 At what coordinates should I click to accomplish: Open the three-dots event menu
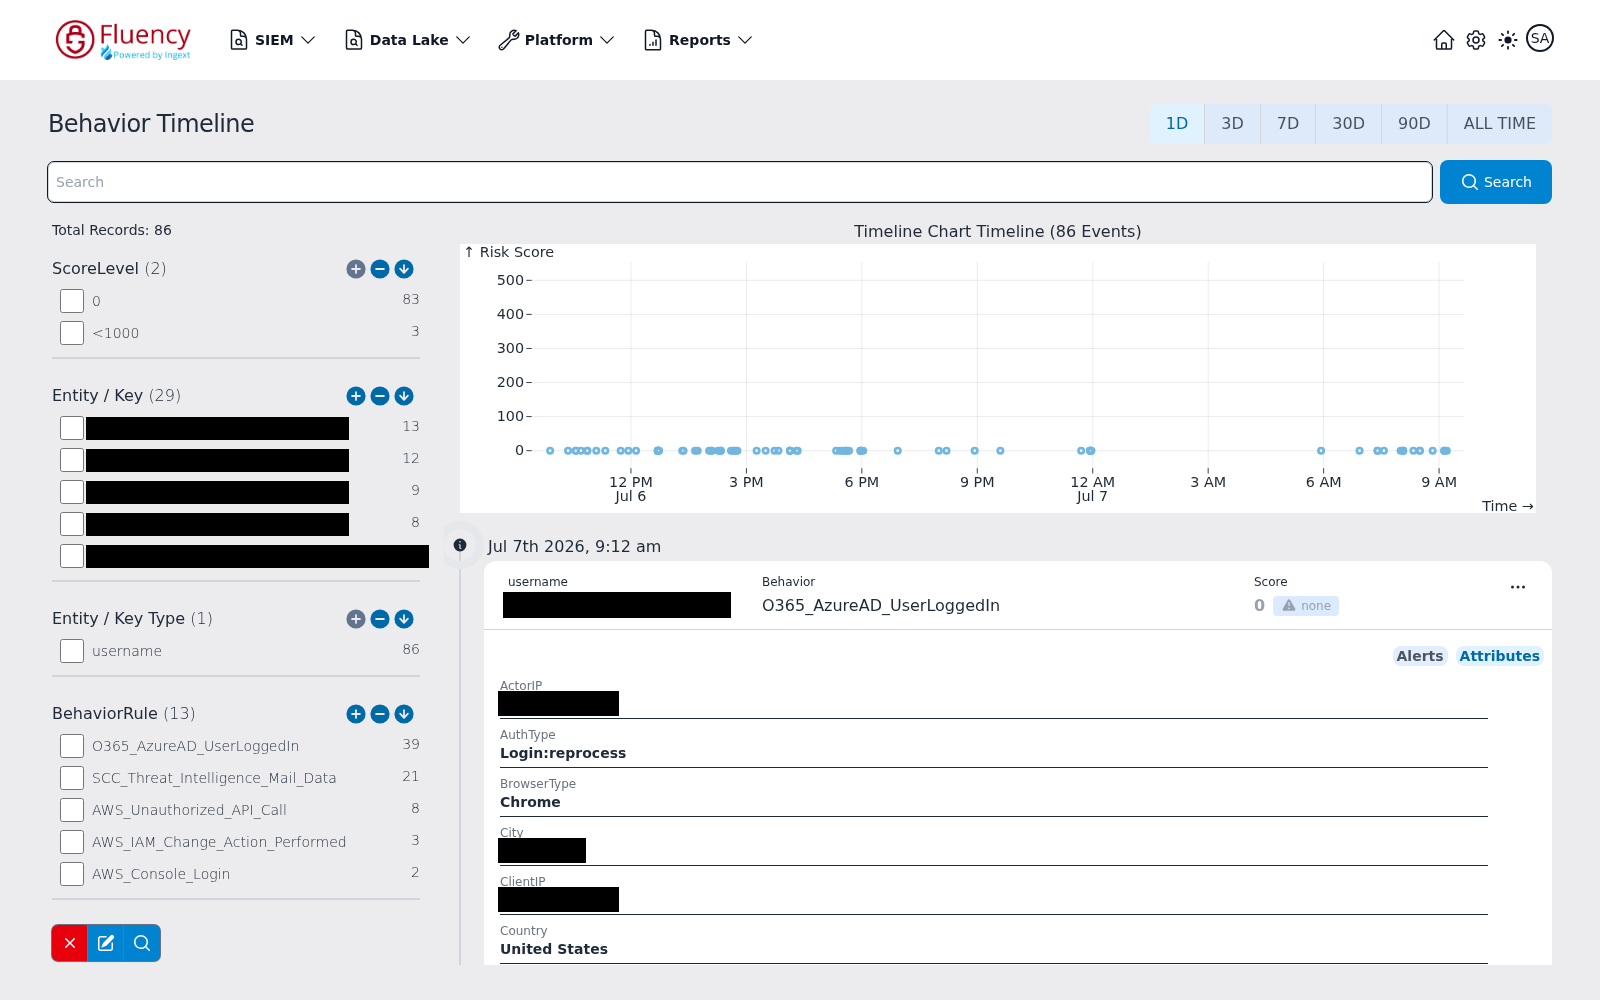(1518, 587)
